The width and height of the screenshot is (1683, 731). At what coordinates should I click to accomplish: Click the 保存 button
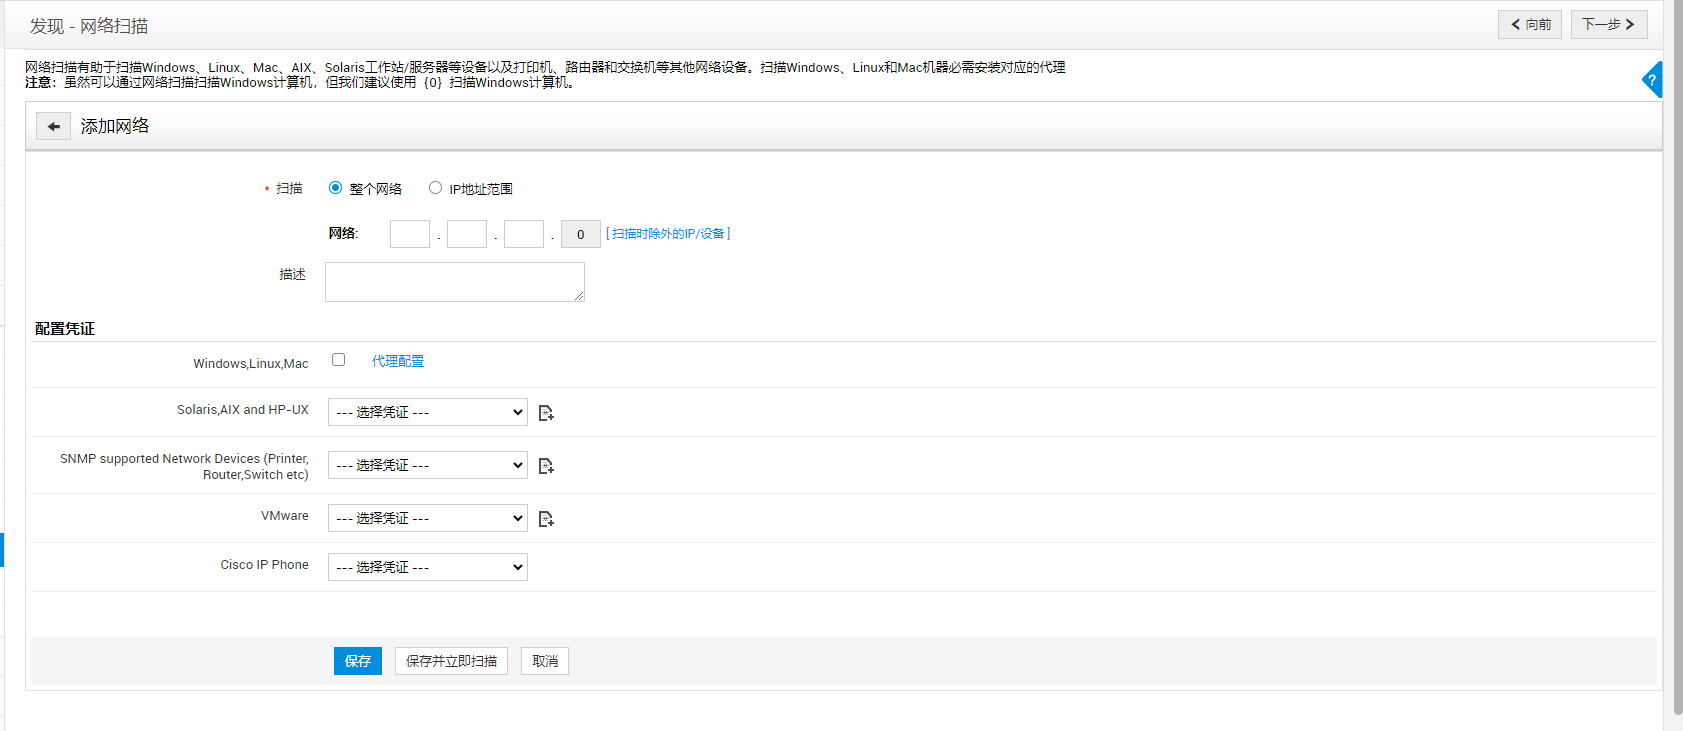click(x=358, y=661)
